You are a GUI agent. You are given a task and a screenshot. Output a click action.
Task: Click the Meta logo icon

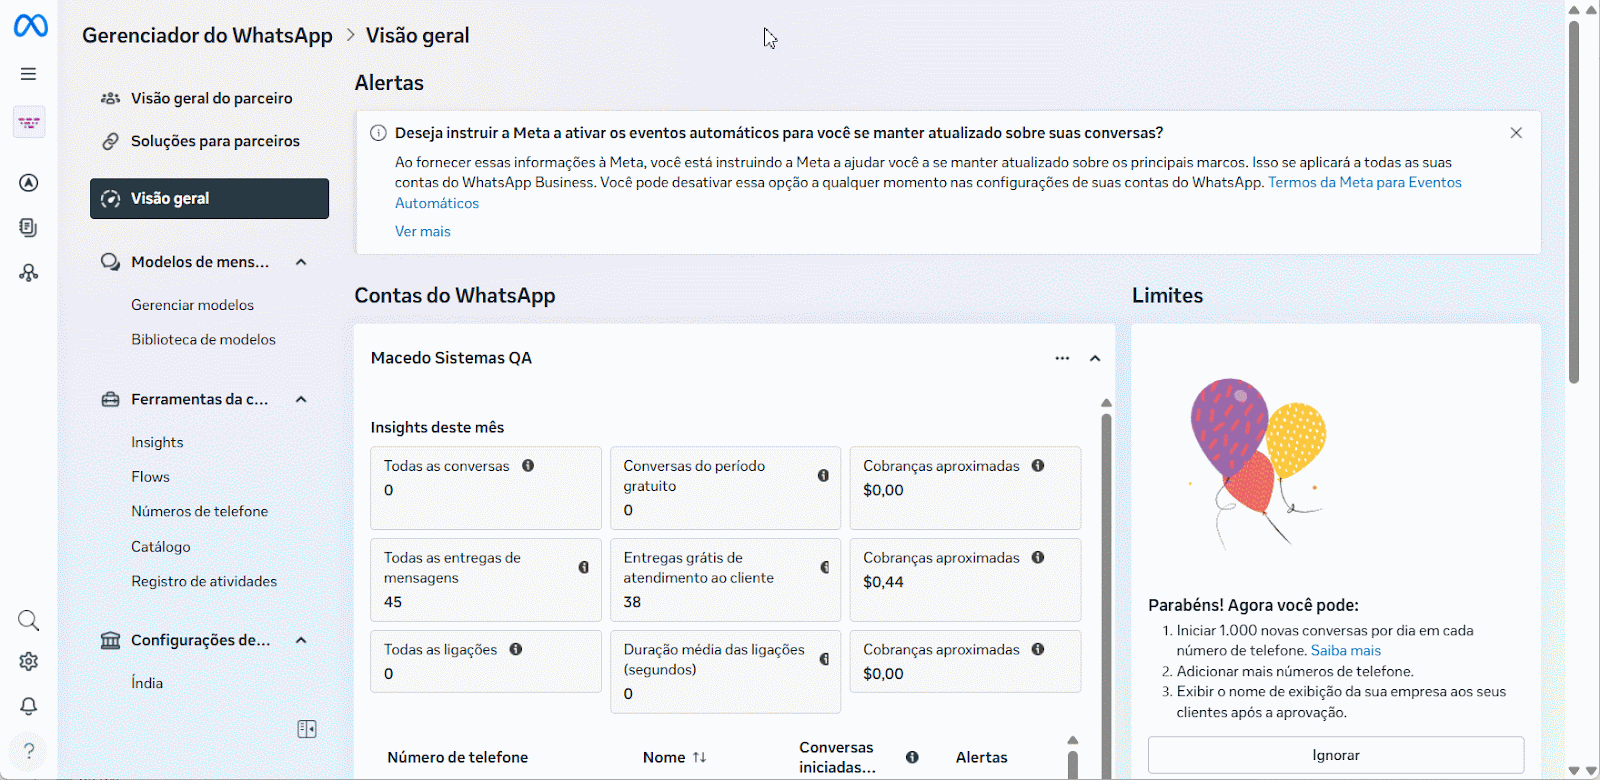[30, 26]
